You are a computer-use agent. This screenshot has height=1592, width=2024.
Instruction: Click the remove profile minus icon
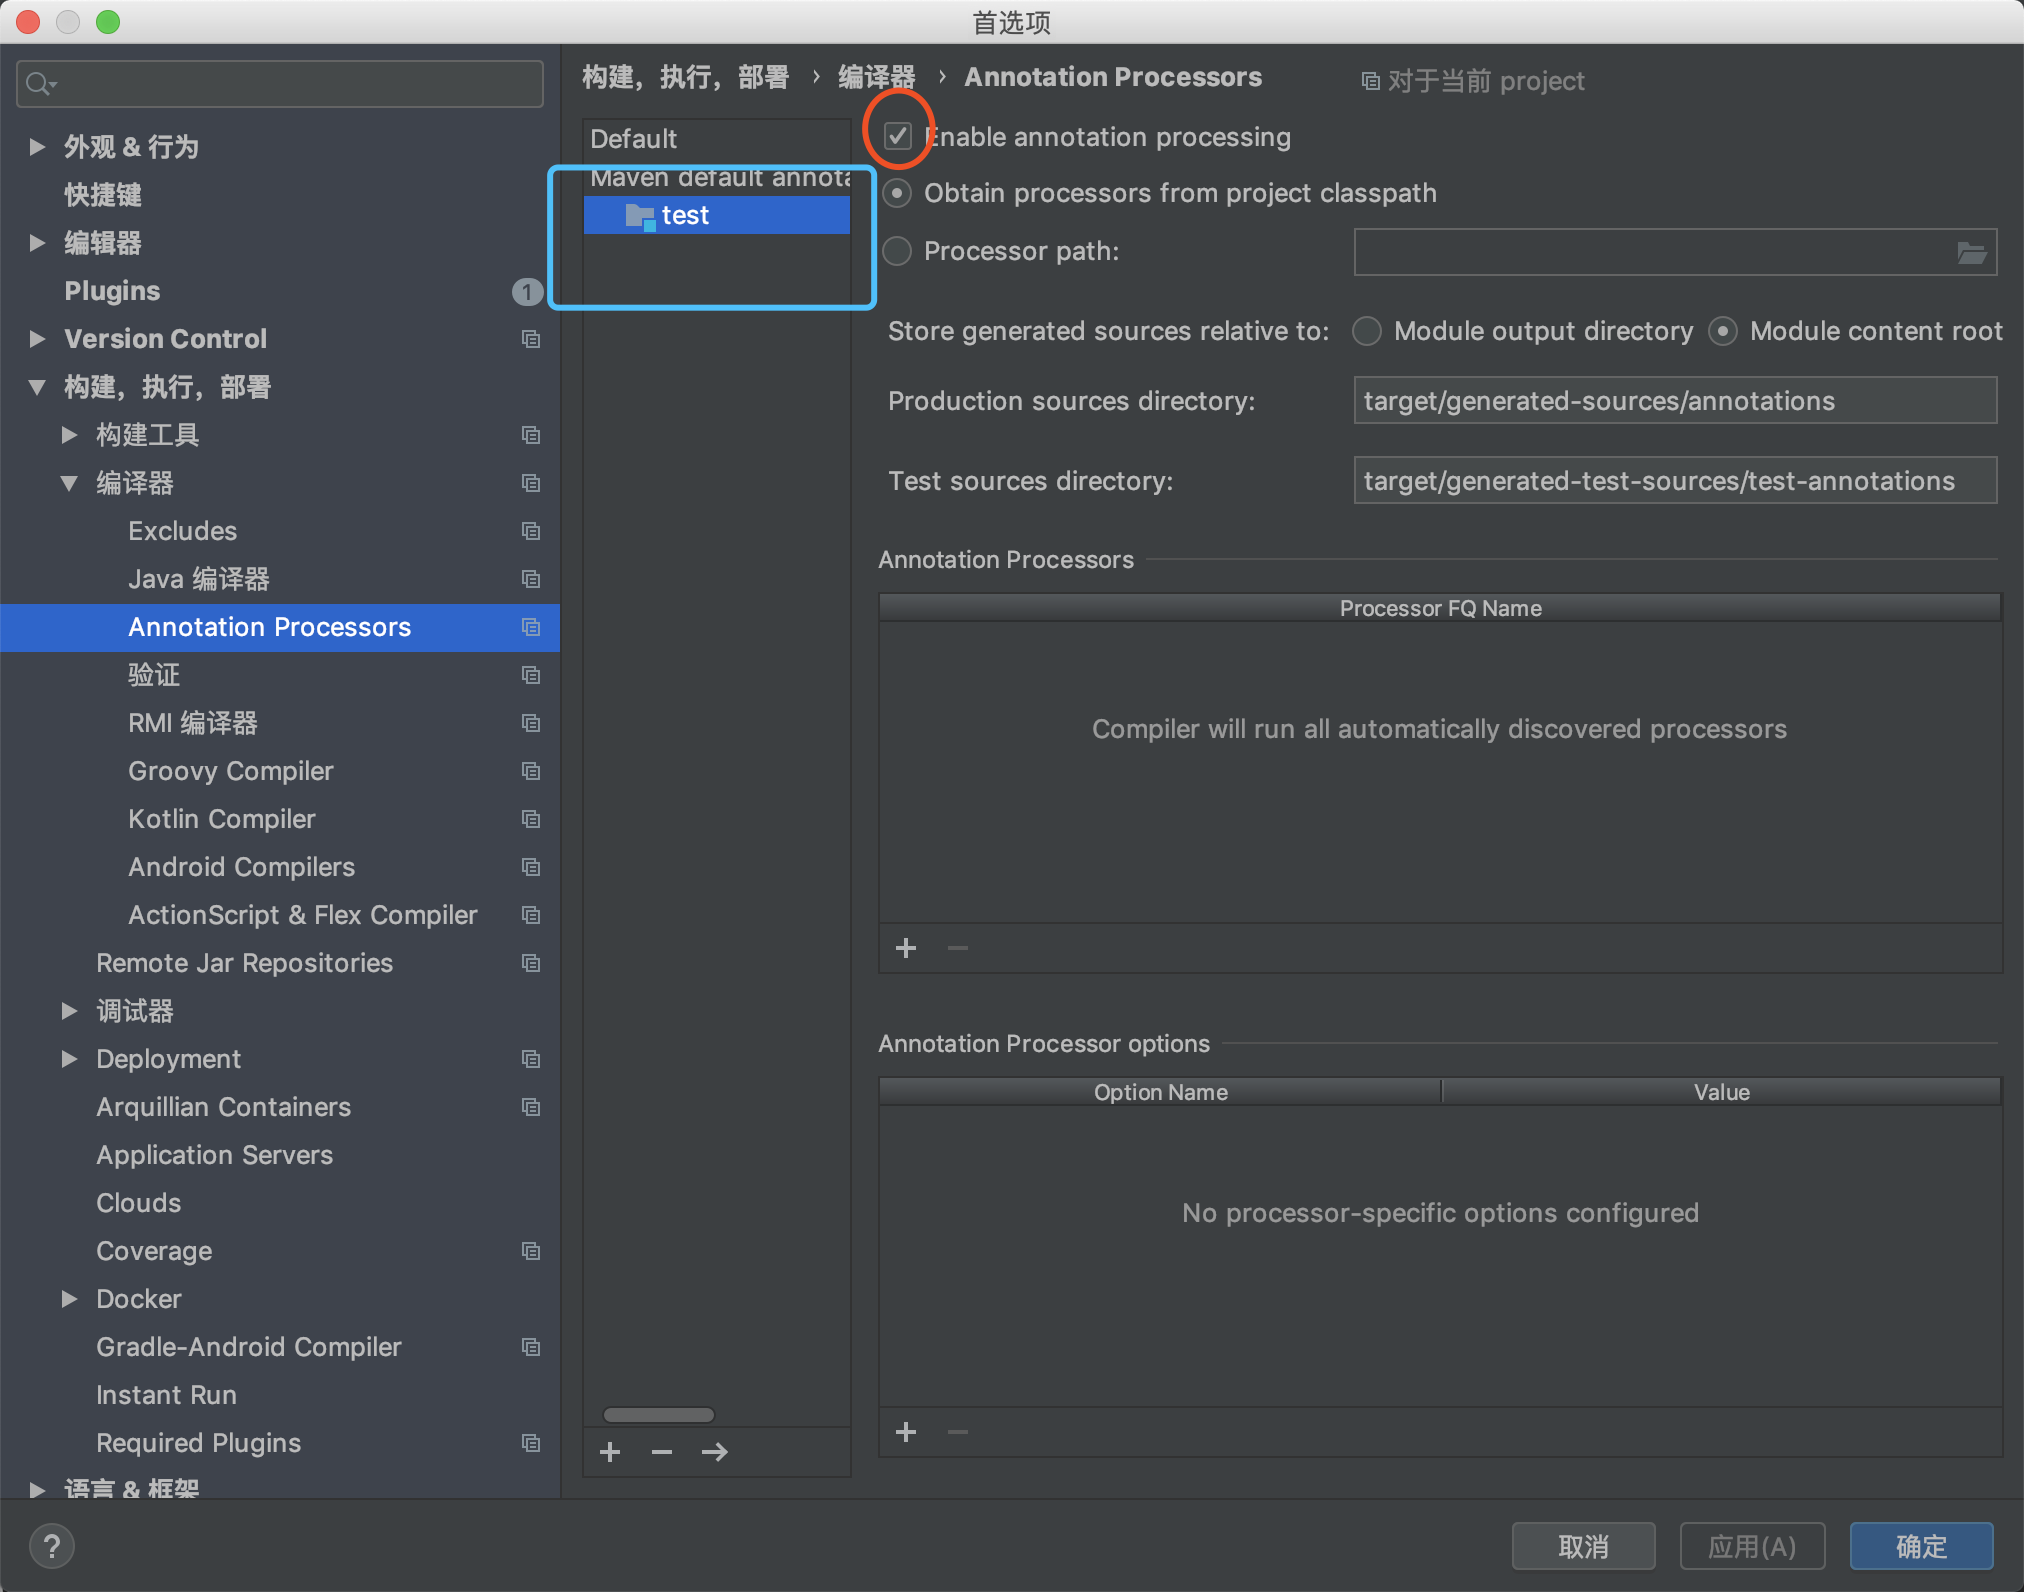(662, 1452)
